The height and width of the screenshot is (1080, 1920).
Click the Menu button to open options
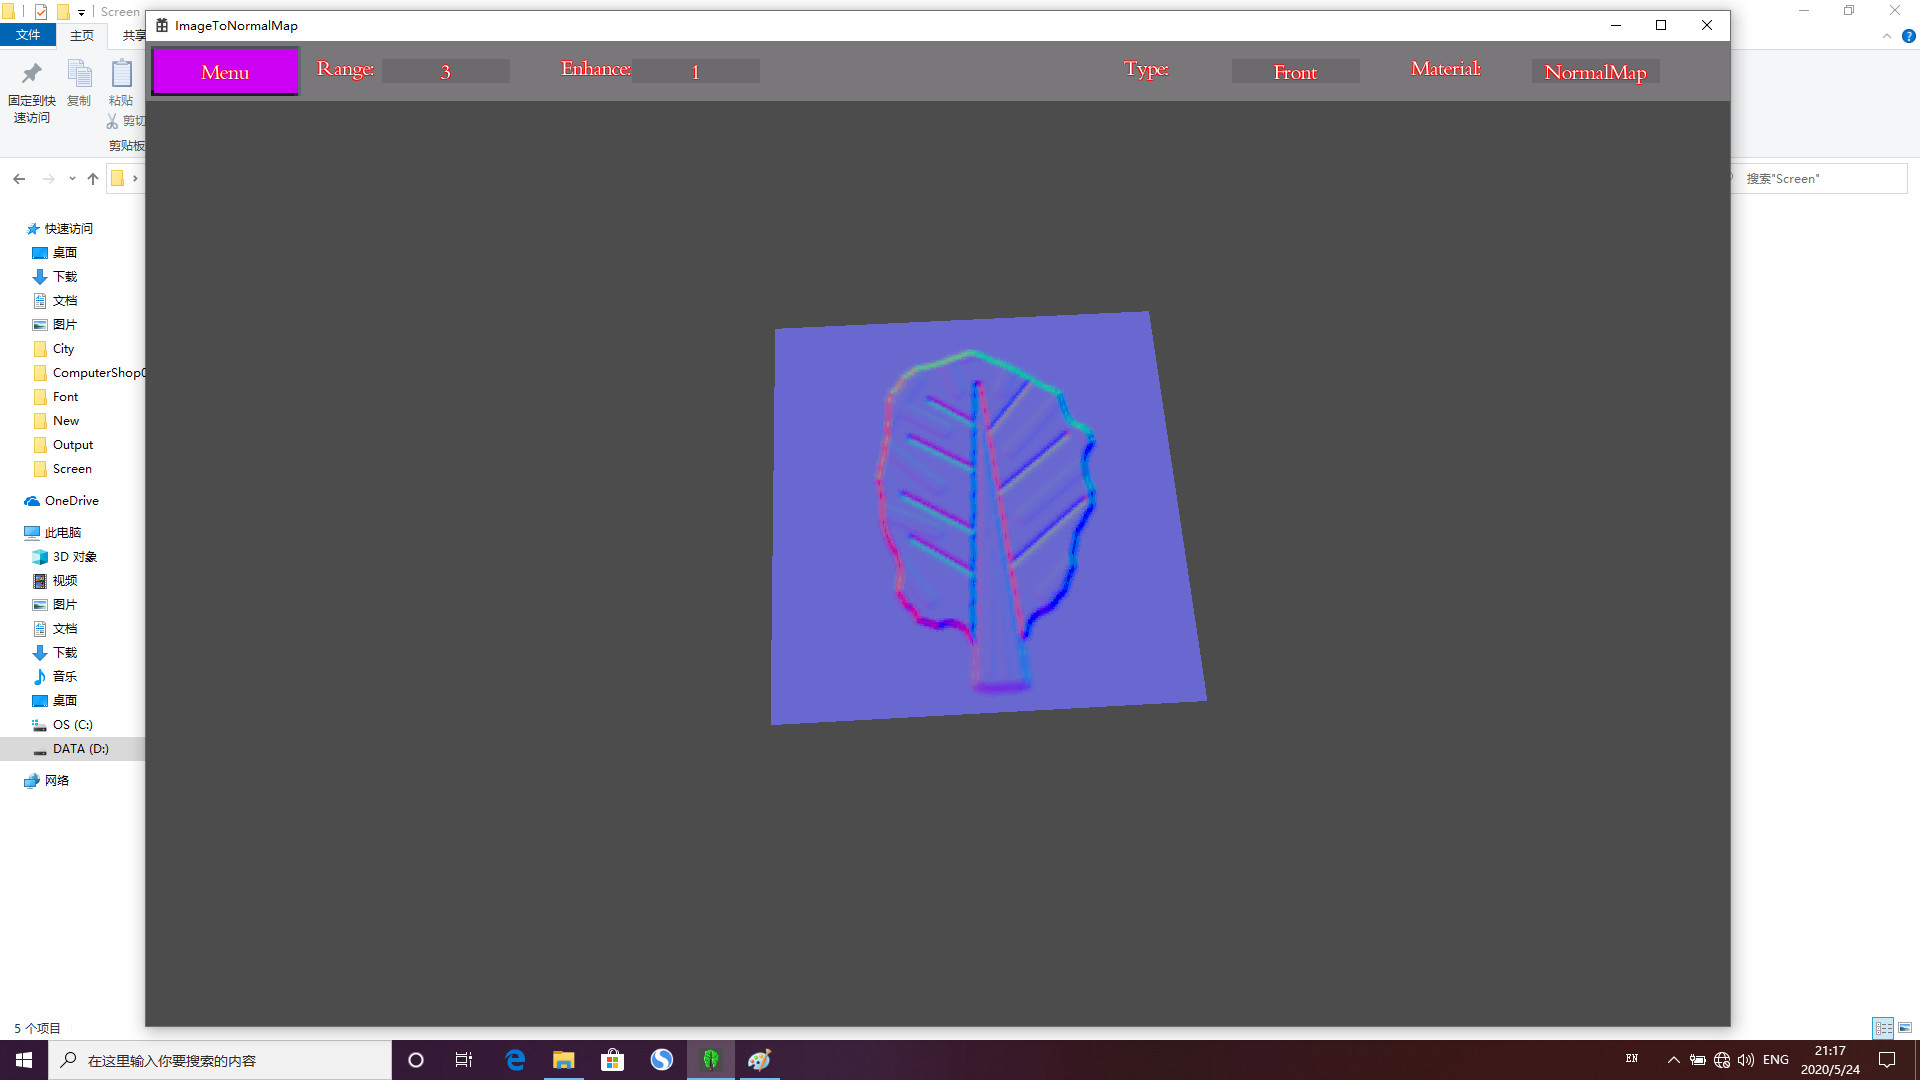(x=225, y=71)
